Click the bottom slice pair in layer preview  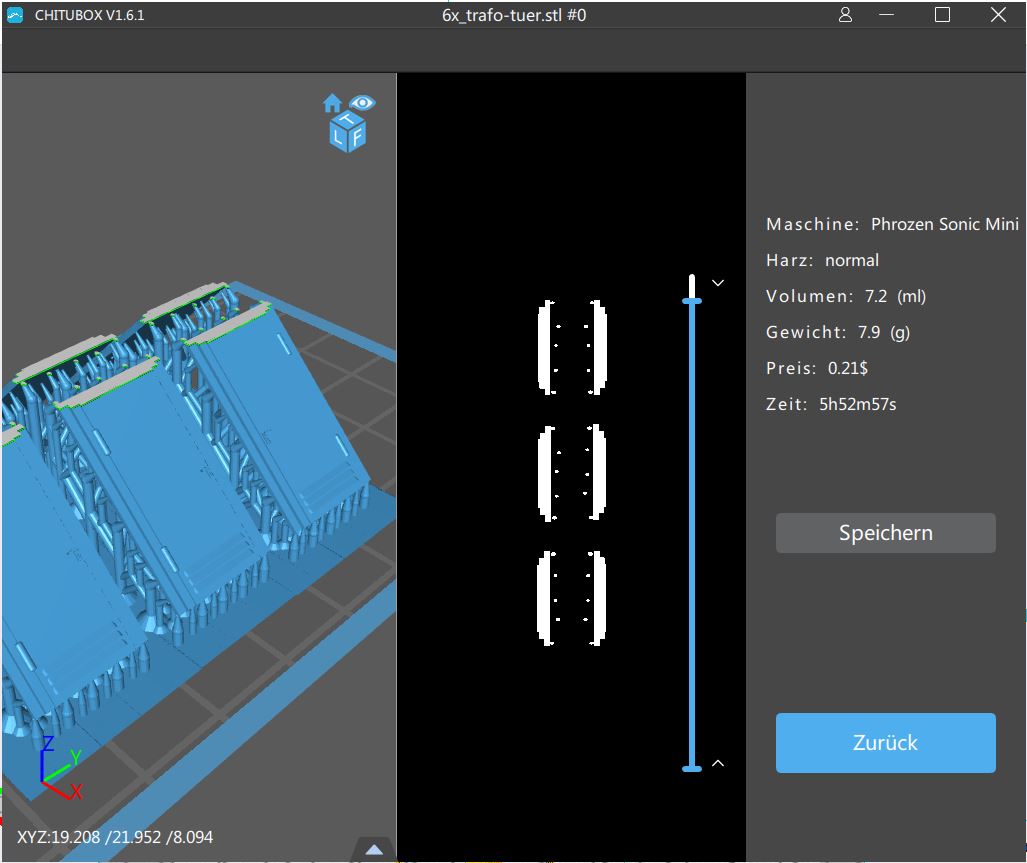pos(571,598)
